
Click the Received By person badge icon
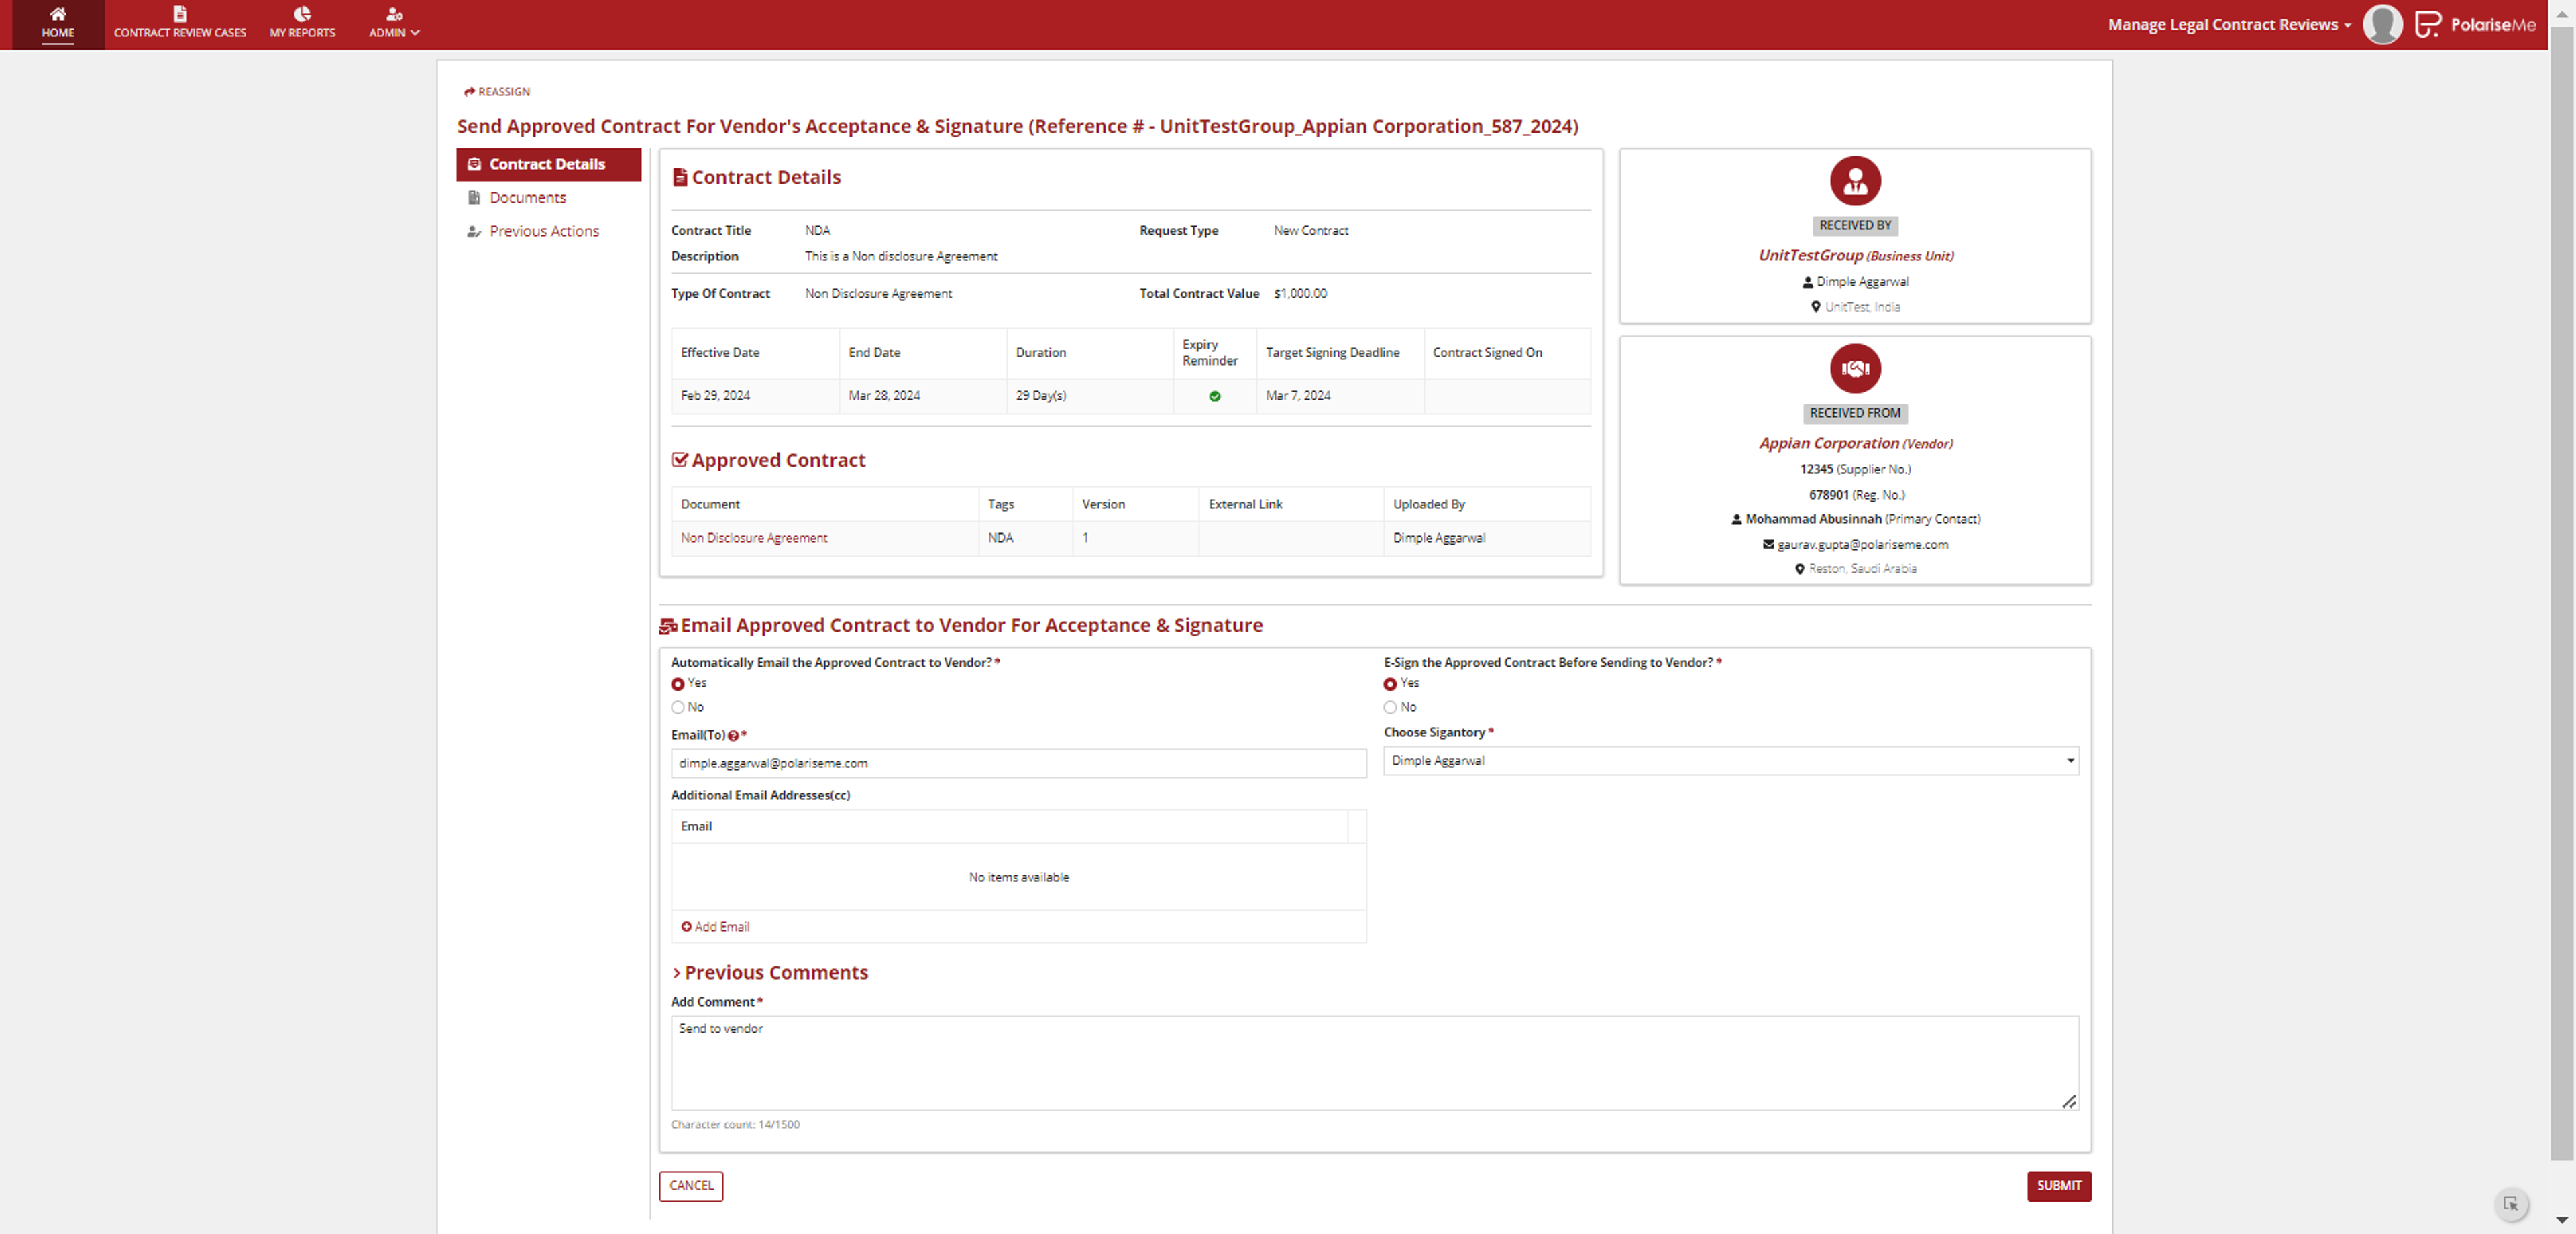pos(1855,181)
